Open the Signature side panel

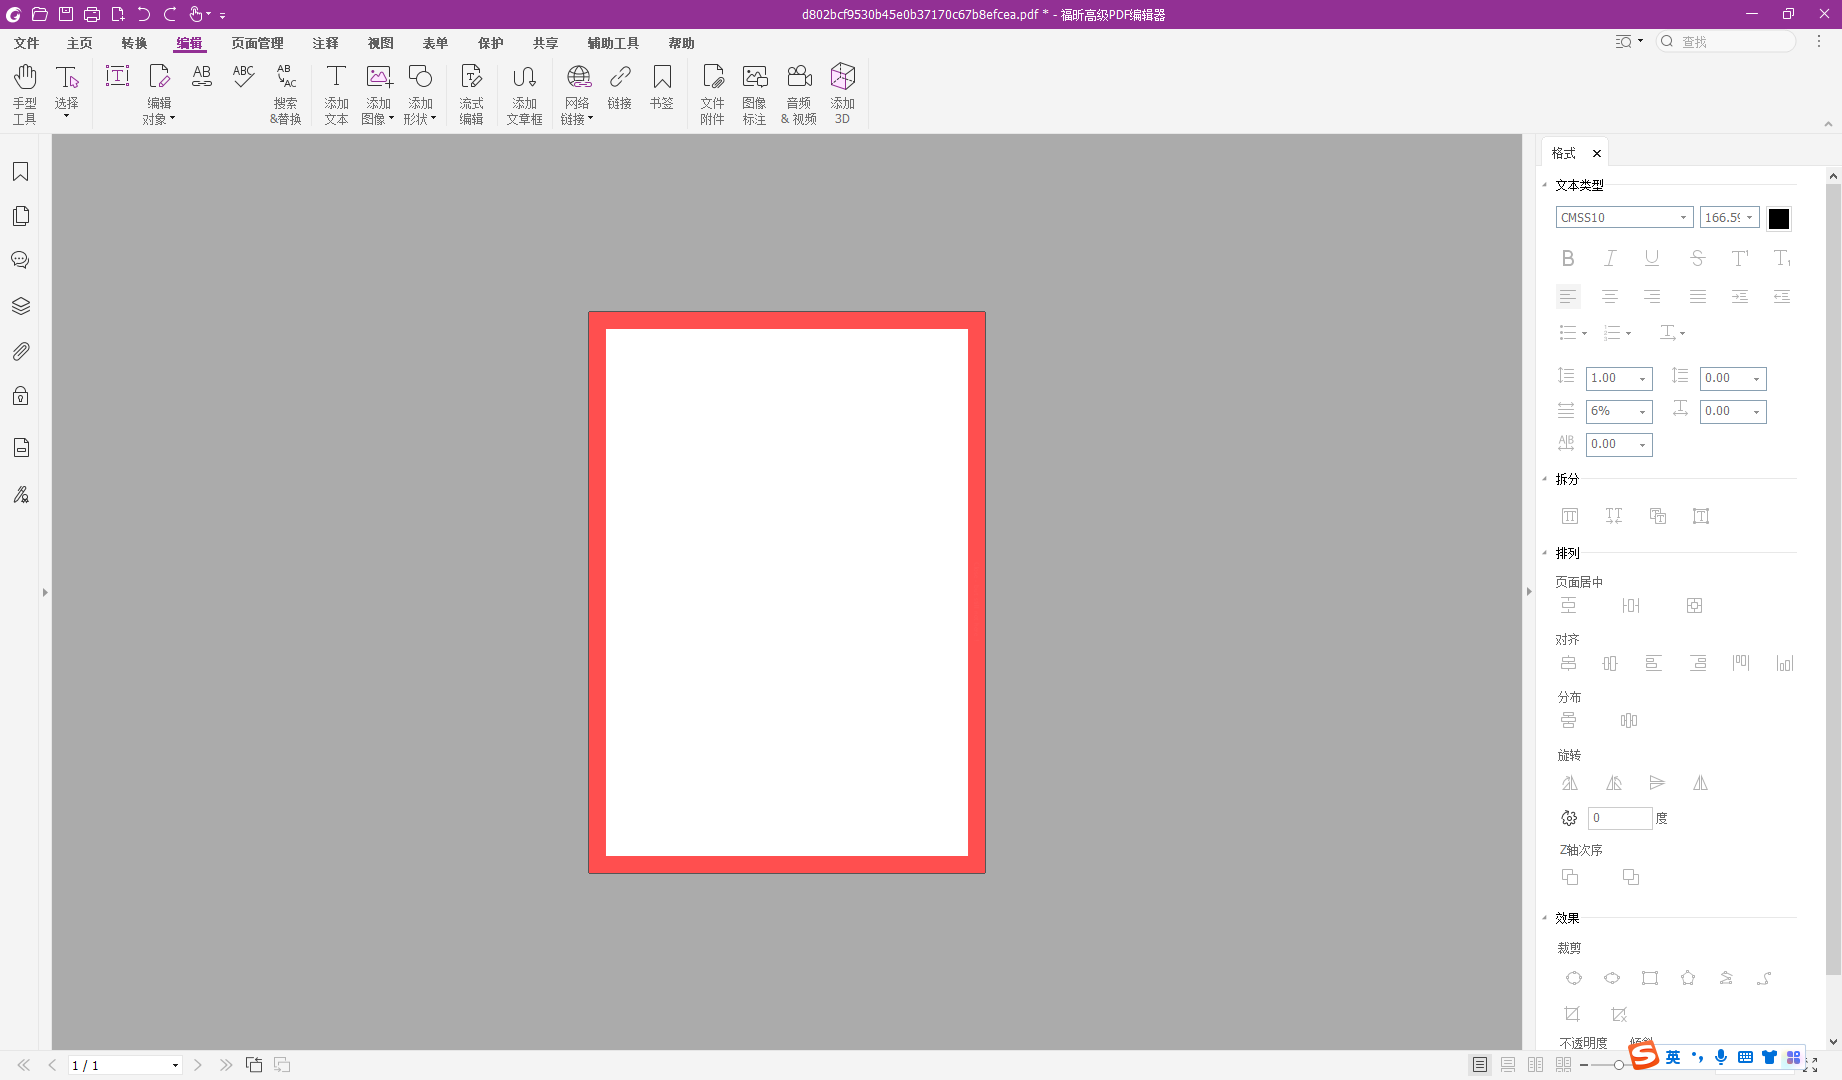coord(20,494)
